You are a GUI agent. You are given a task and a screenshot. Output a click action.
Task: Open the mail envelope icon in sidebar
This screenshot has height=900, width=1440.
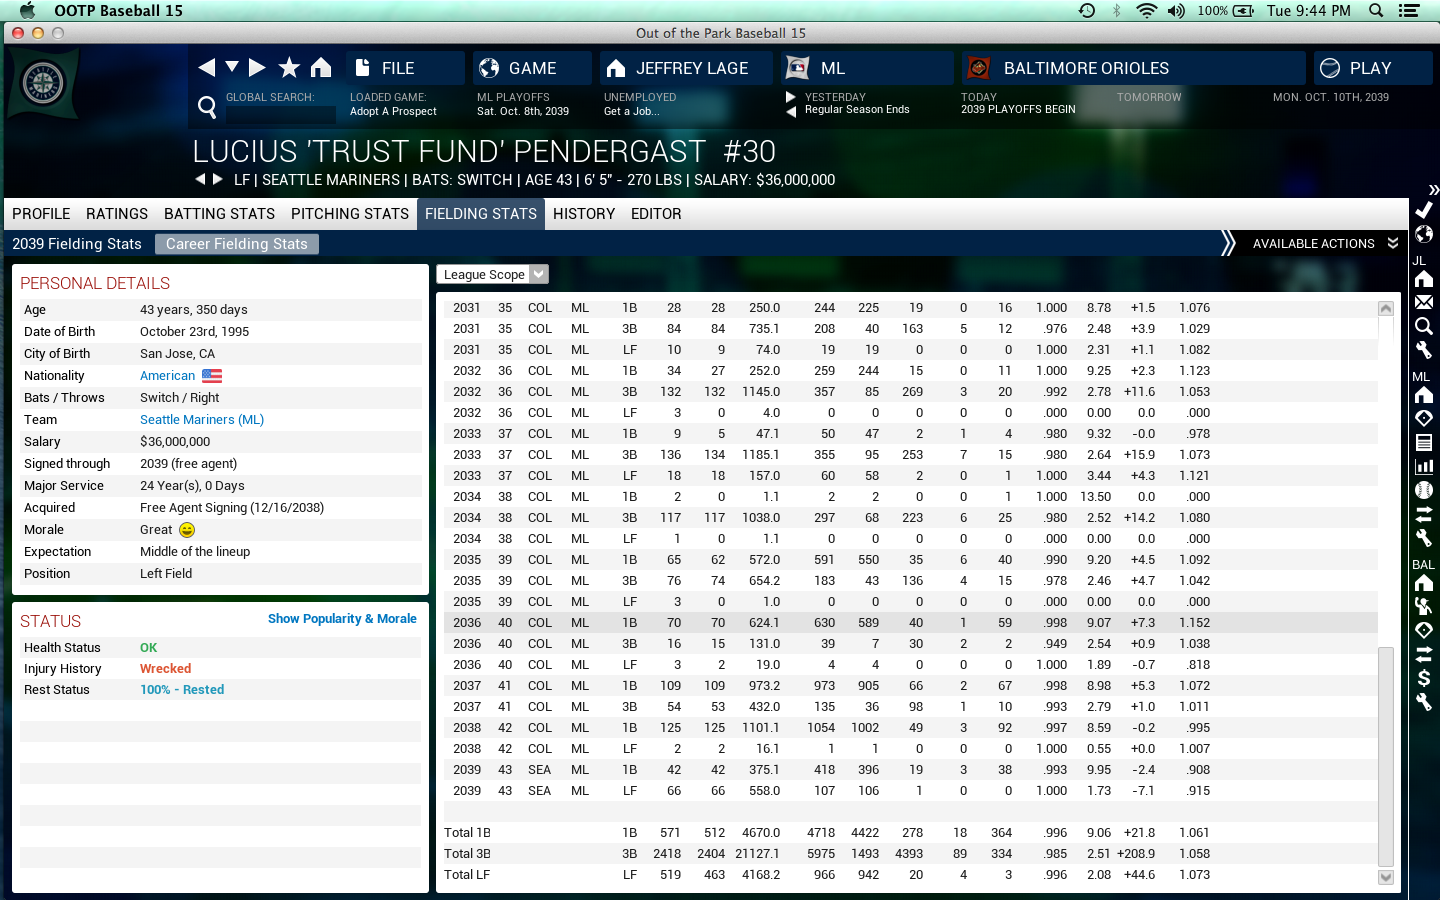[x=1423, y=302]
